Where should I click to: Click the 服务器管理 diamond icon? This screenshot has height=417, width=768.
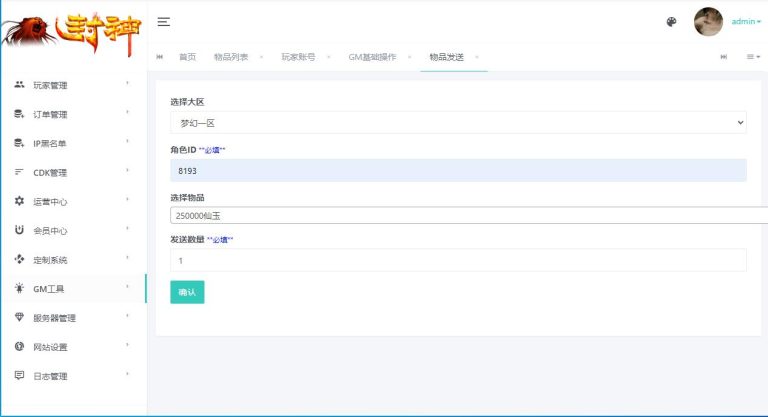click(x=19, y=317)
